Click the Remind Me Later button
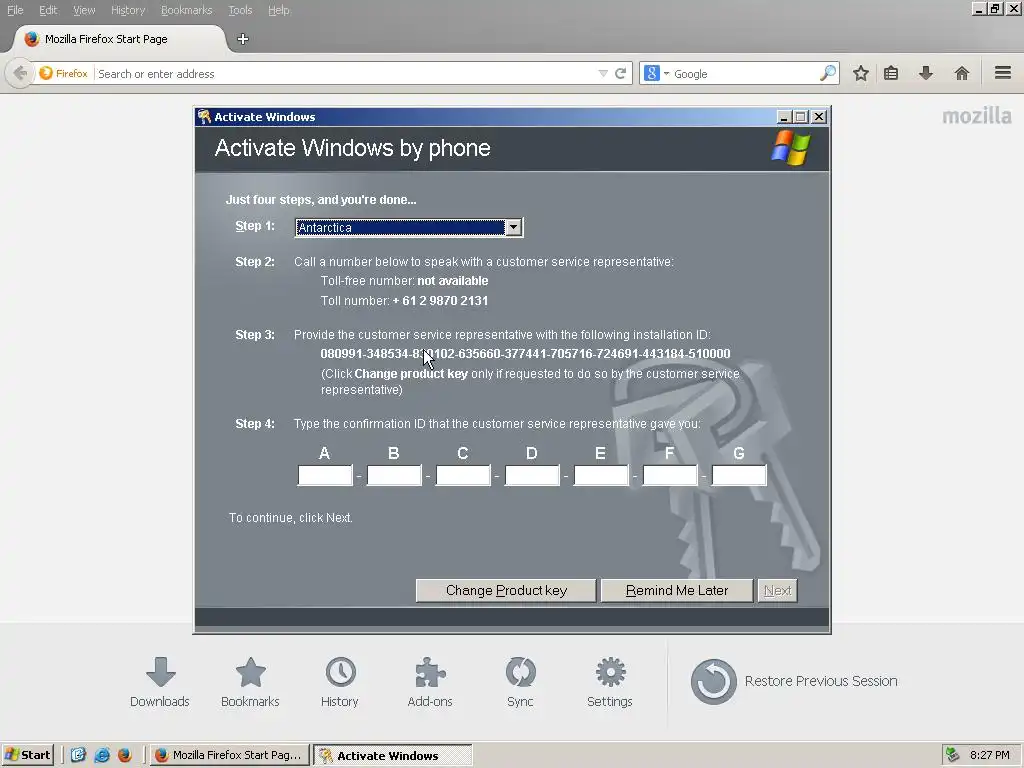Viewport: 1024px width, 768px height. 677,590
